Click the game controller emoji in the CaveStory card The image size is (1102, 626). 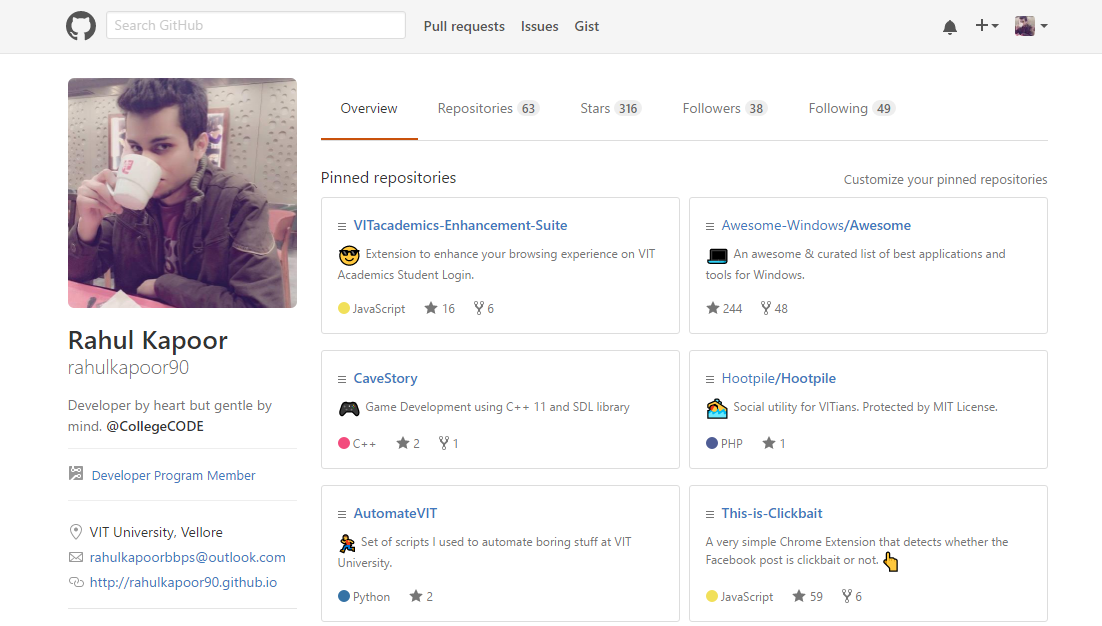pyautogui.click(x=349, y=408)
